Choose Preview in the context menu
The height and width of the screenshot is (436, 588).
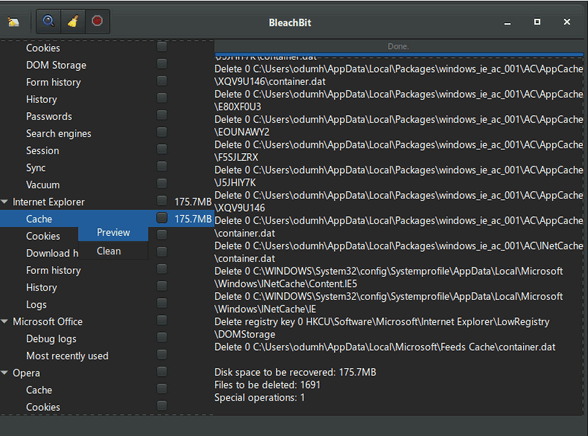(113, 232)
